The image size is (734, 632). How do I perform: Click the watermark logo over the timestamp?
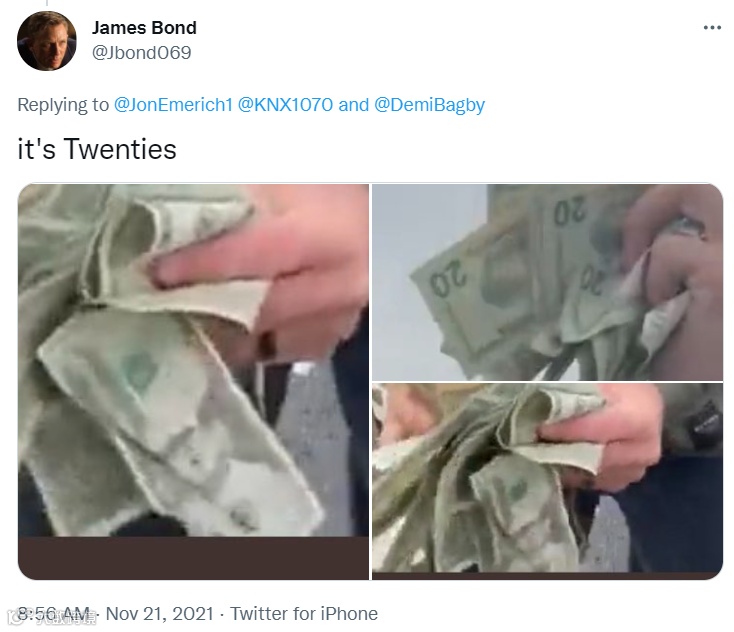17,618
